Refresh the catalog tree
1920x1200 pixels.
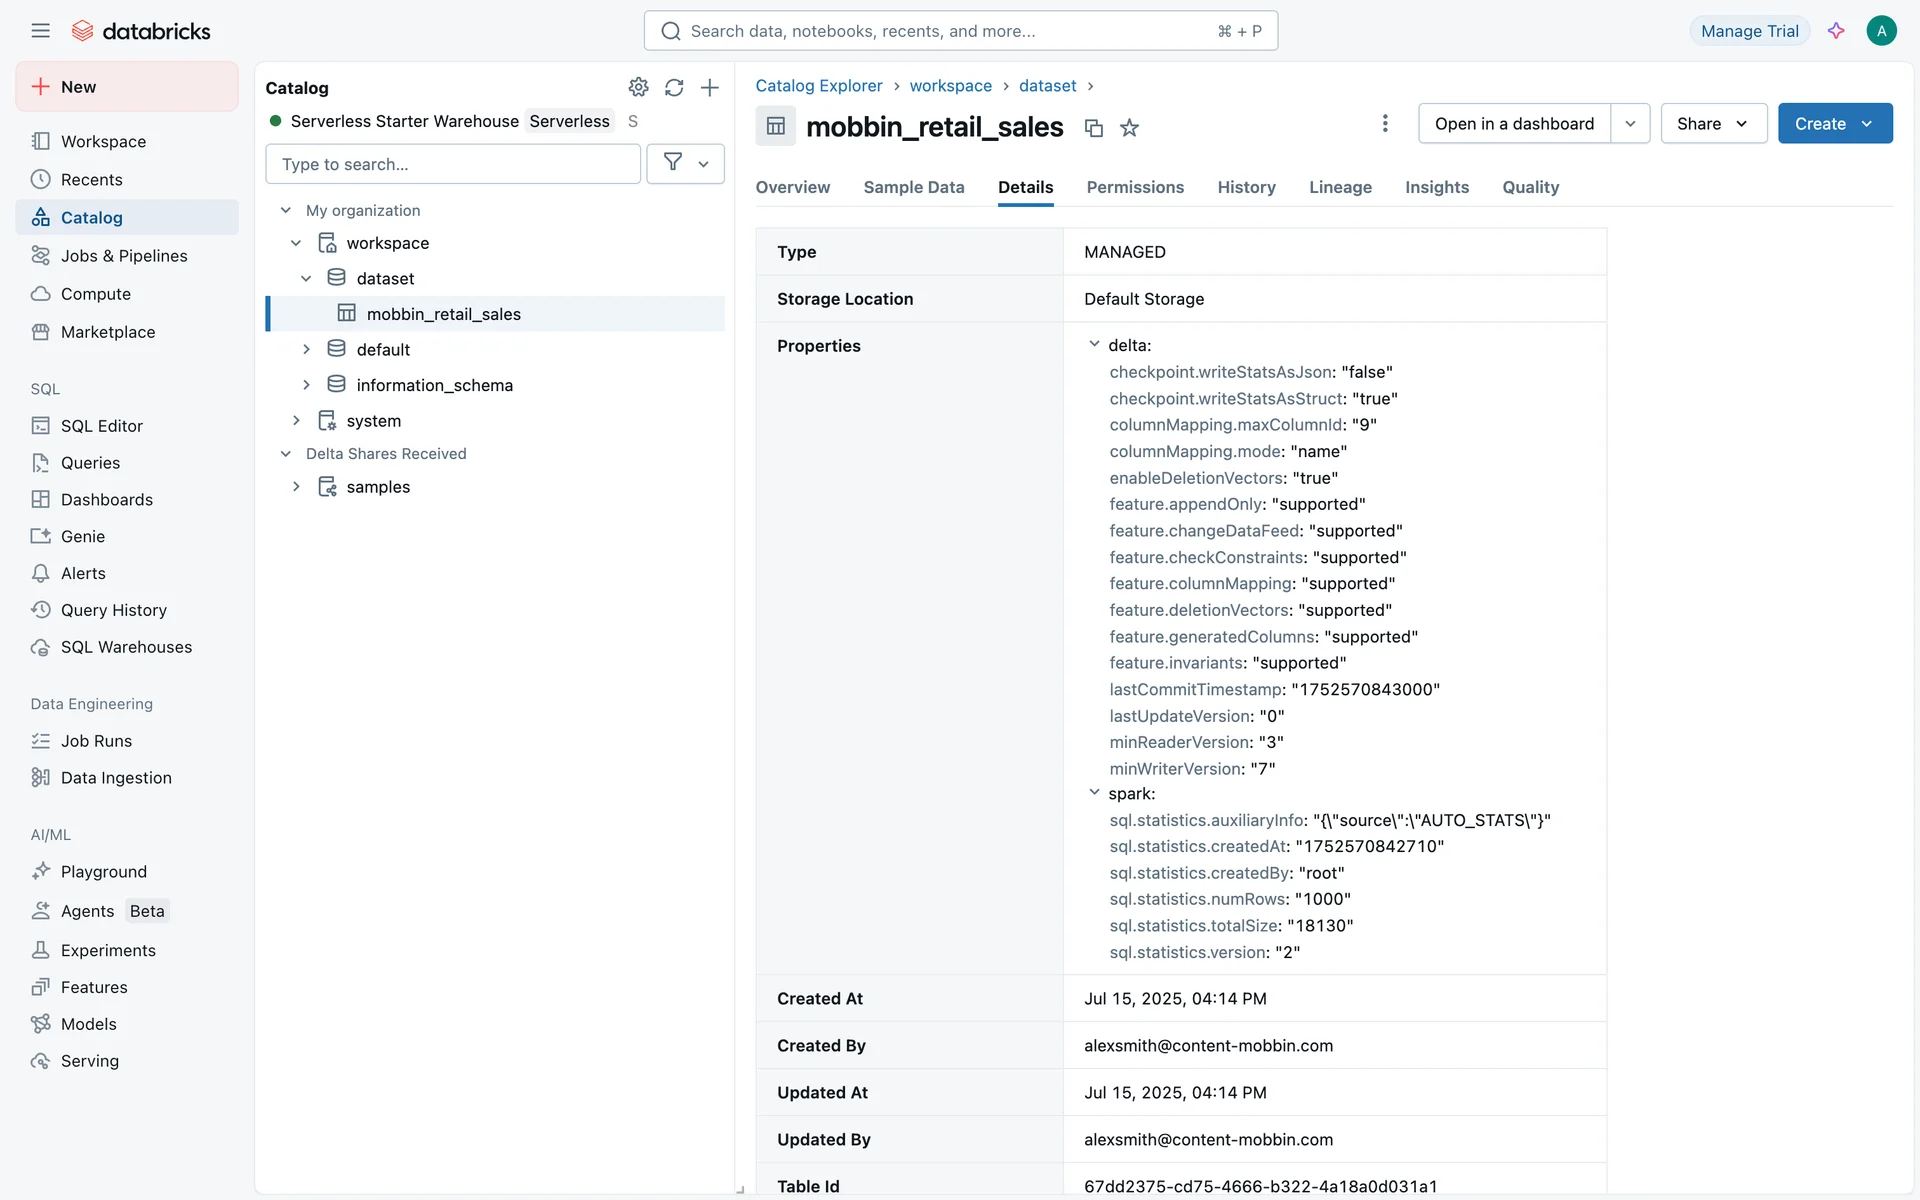674,88
